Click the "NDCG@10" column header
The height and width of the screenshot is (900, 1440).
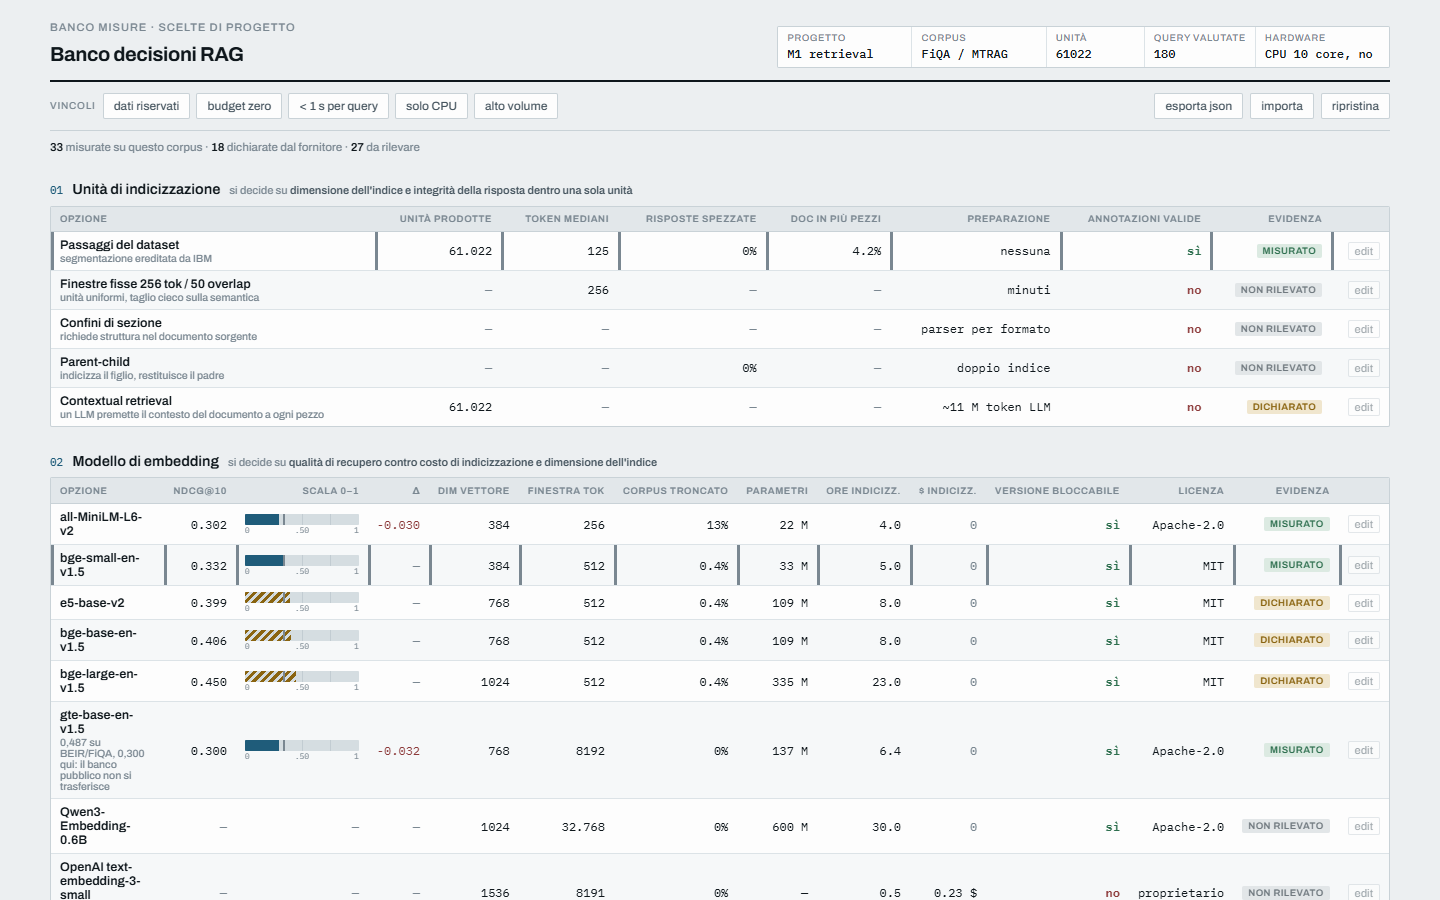[x=200, y=491]
